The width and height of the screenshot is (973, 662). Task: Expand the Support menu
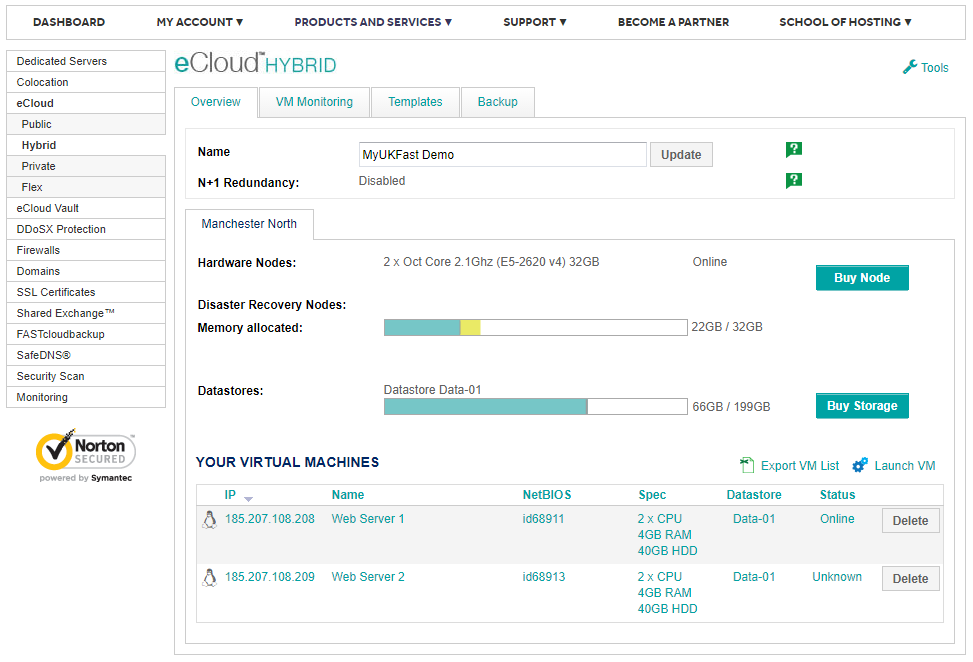(534, 22)
